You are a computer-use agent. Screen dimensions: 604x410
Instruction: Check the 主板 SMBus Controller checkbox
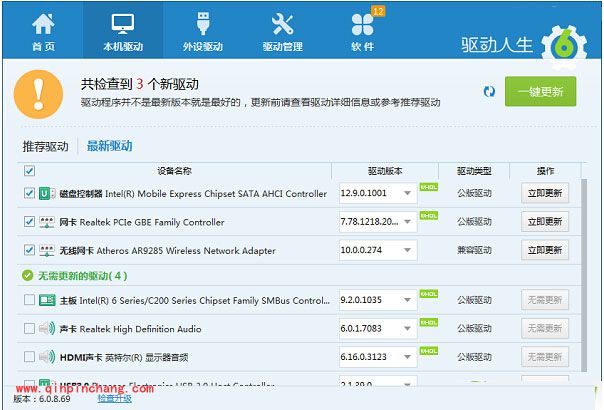(x=29, y=300)
